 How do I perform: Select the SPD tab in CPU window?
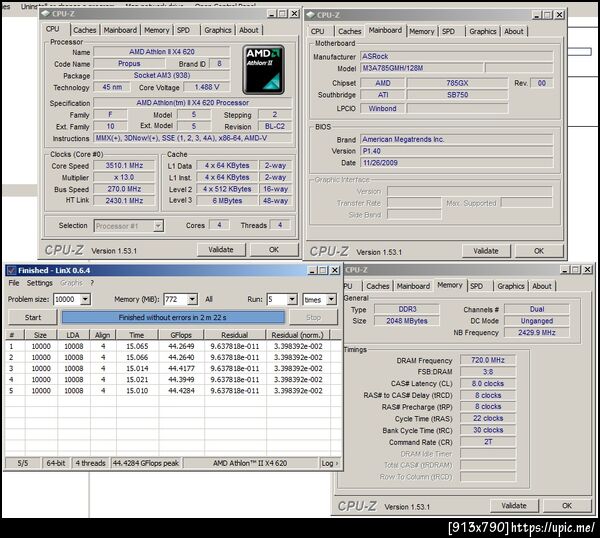(183, 30)
